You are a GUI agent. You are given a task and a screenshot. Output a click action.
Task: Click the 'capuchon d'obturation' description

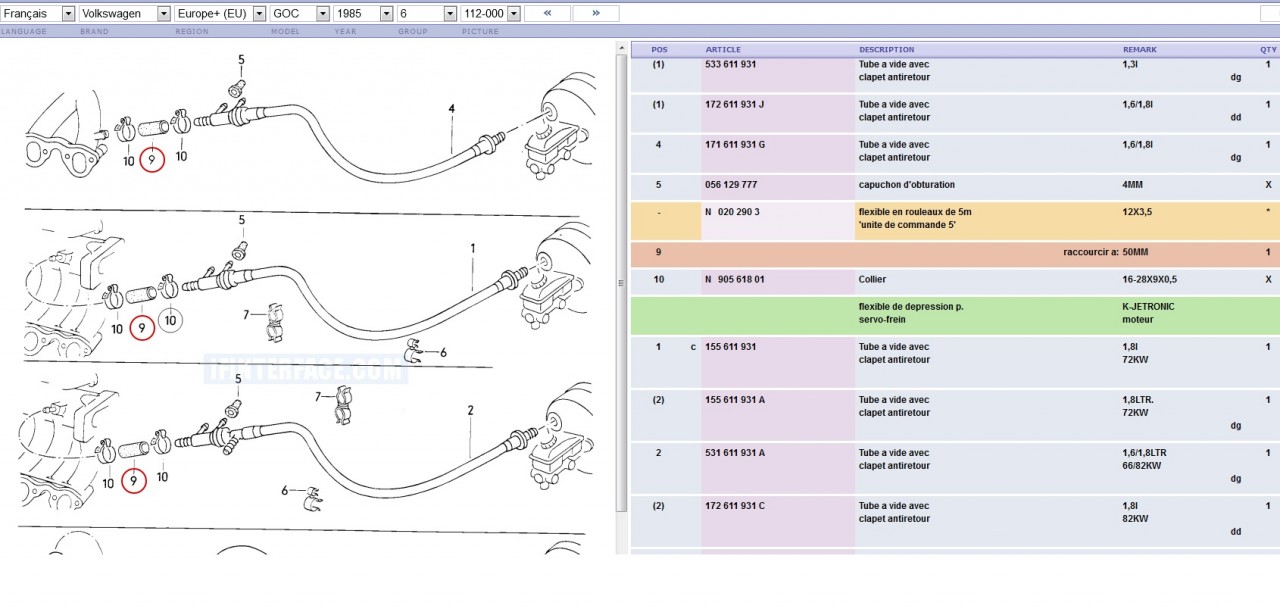pyautogui.click(x=906, y=184)
